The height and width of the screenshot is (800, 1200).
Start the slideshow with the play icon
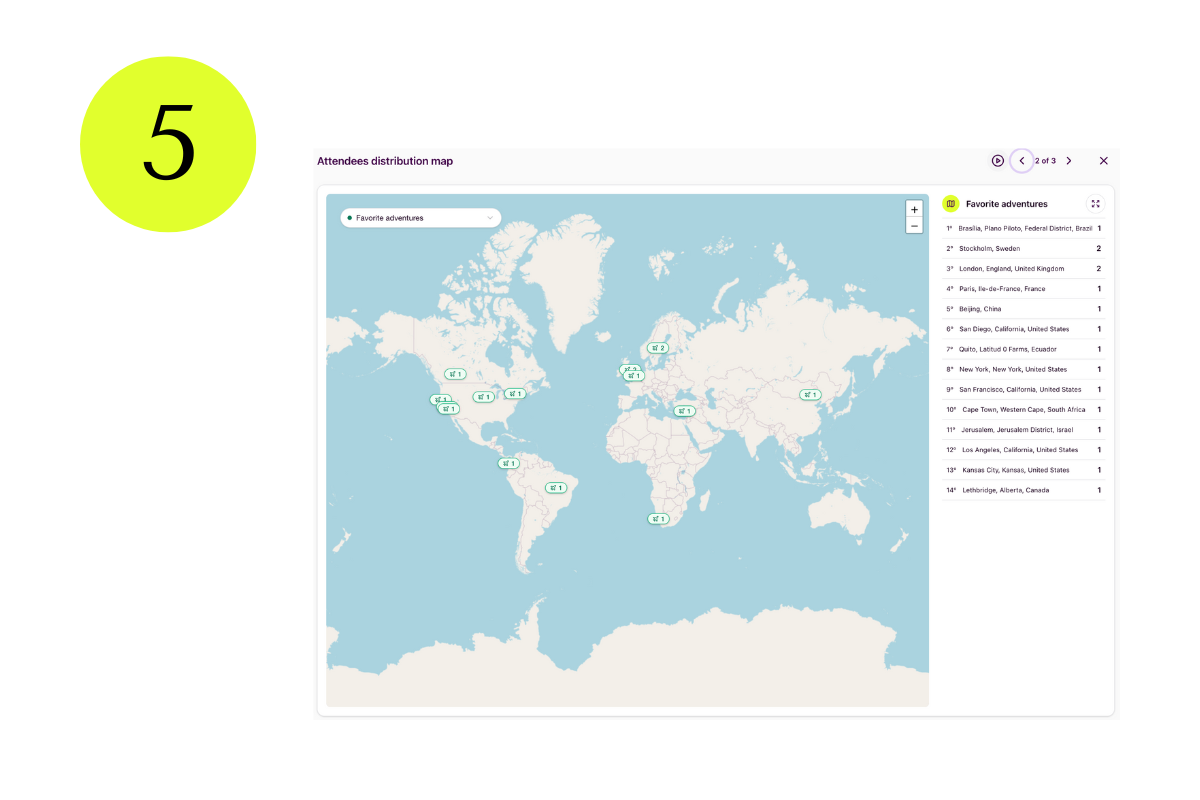[x=998, y=161]
